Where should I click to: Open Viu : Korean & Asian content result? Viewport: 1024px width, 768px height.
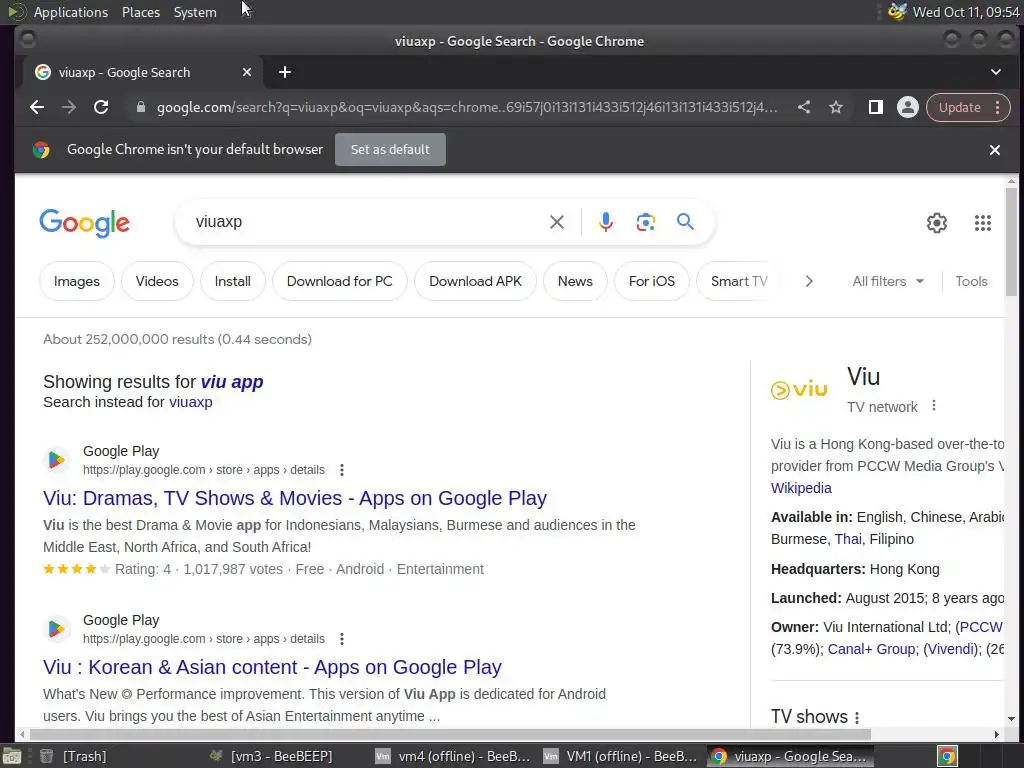pos(272,667)
